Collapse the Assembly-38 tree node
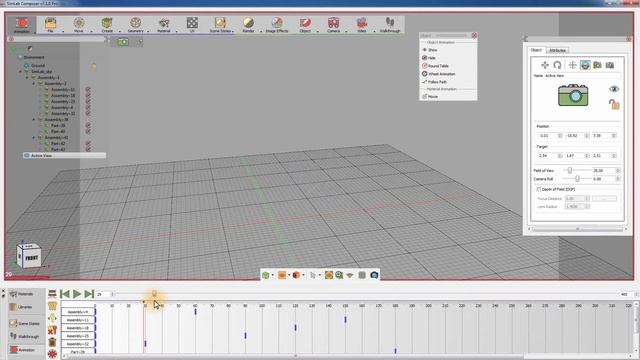 coord(34,120)
